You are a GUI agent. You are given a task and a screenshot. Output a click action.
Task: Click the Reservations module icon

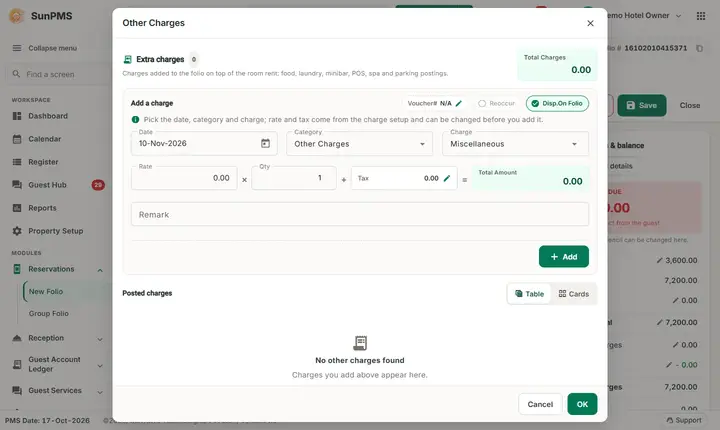tap(17, 269)
